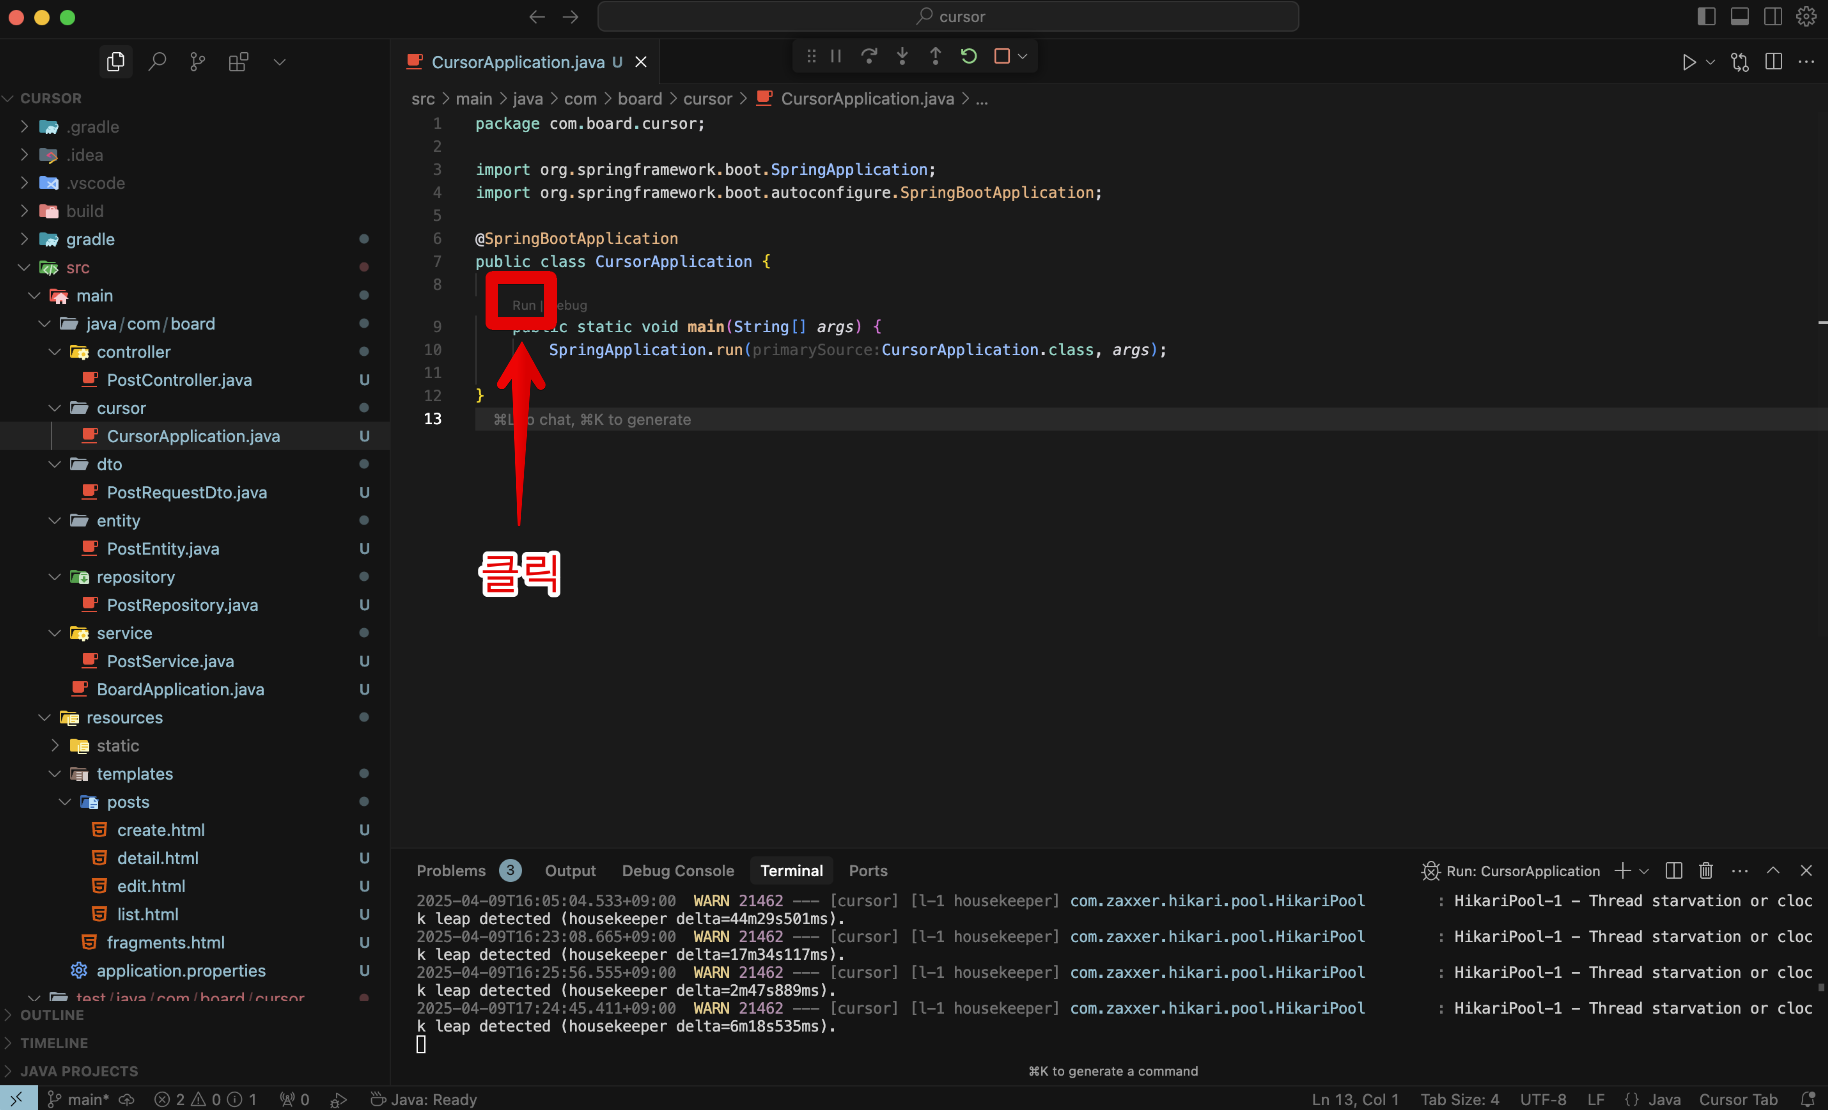This screenshot has height=1110, width=1828.
Task: Switch to the Problems panel tab
Action: click(x=451, y=871)
